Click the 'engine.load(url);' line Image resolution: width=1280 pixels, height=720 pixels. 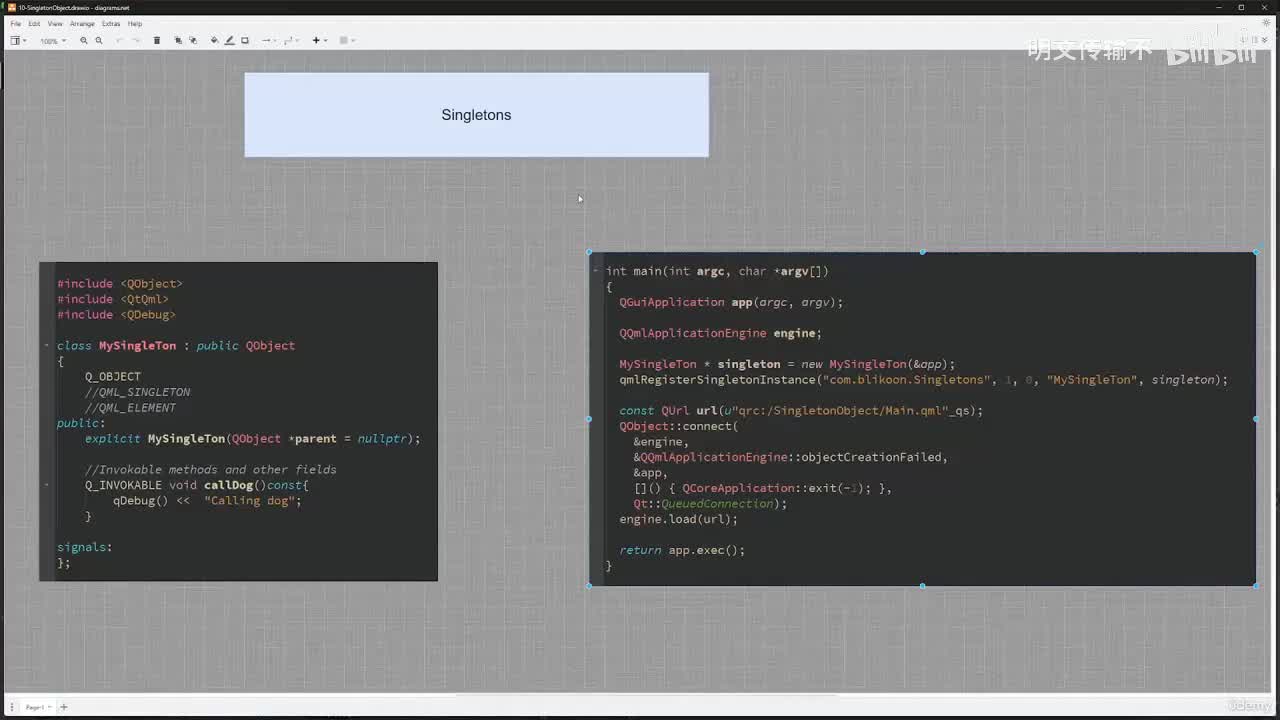(678, 519)
